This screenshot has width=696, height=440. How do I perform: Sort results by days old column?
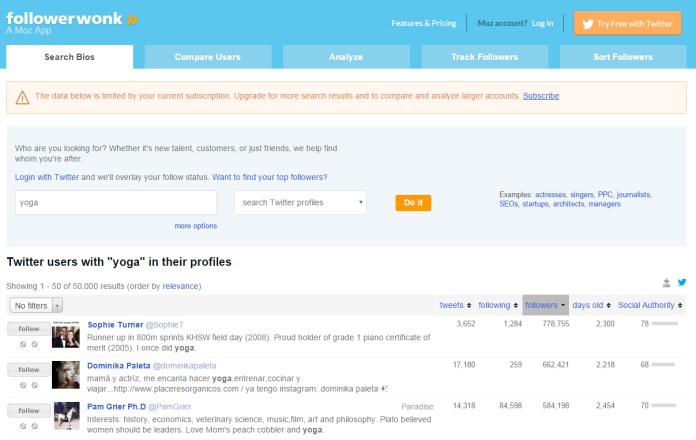[x=592, y=305]
